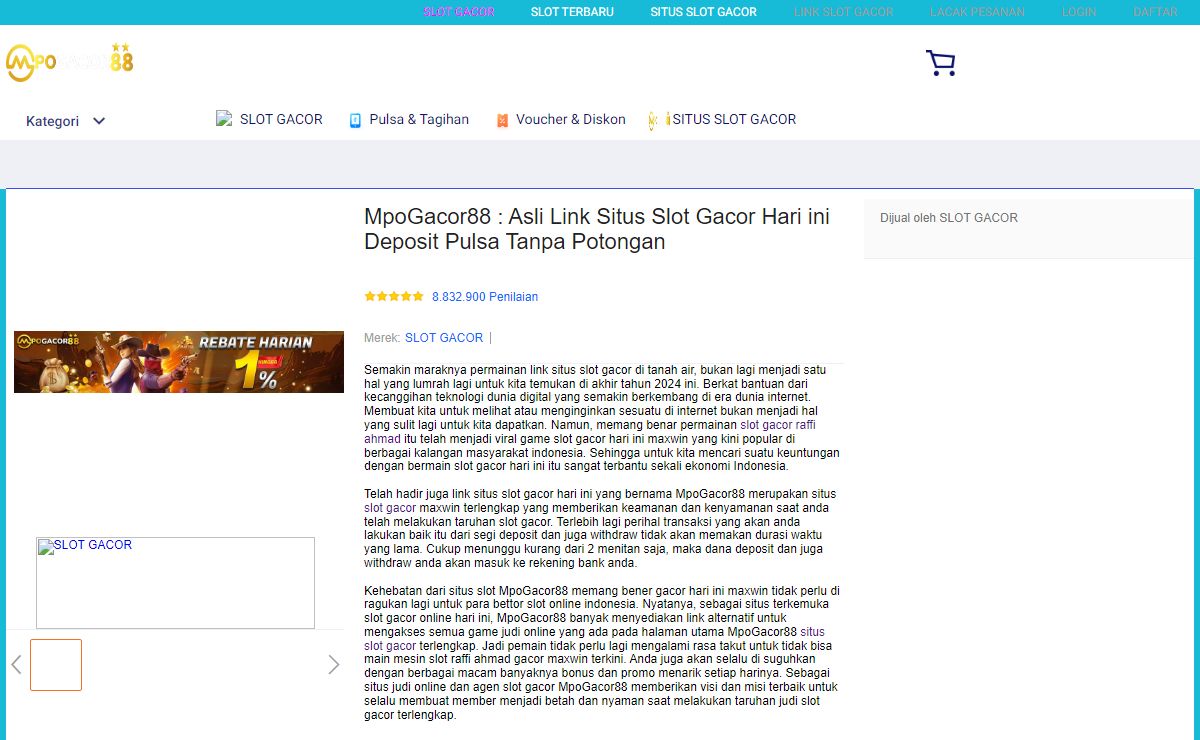The width and height of the screenshot is (1200, 740).
Task: Click the MpoGacor88 product title
Action: click(597, 229)
